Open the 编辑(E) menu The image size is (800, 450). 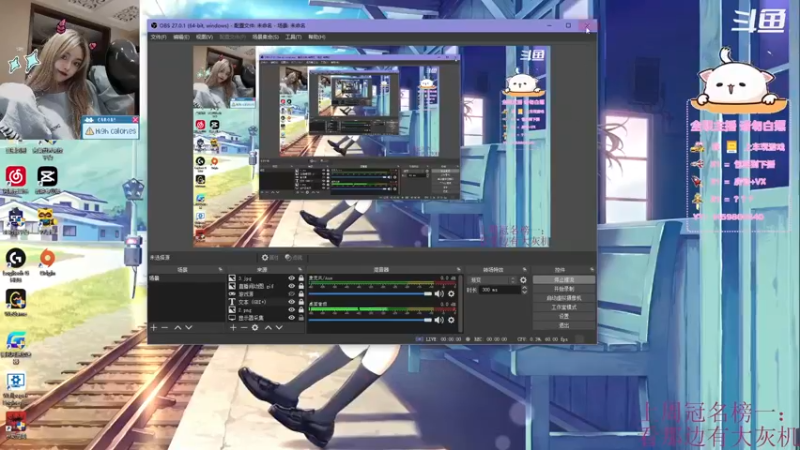[x=181, y=37]
